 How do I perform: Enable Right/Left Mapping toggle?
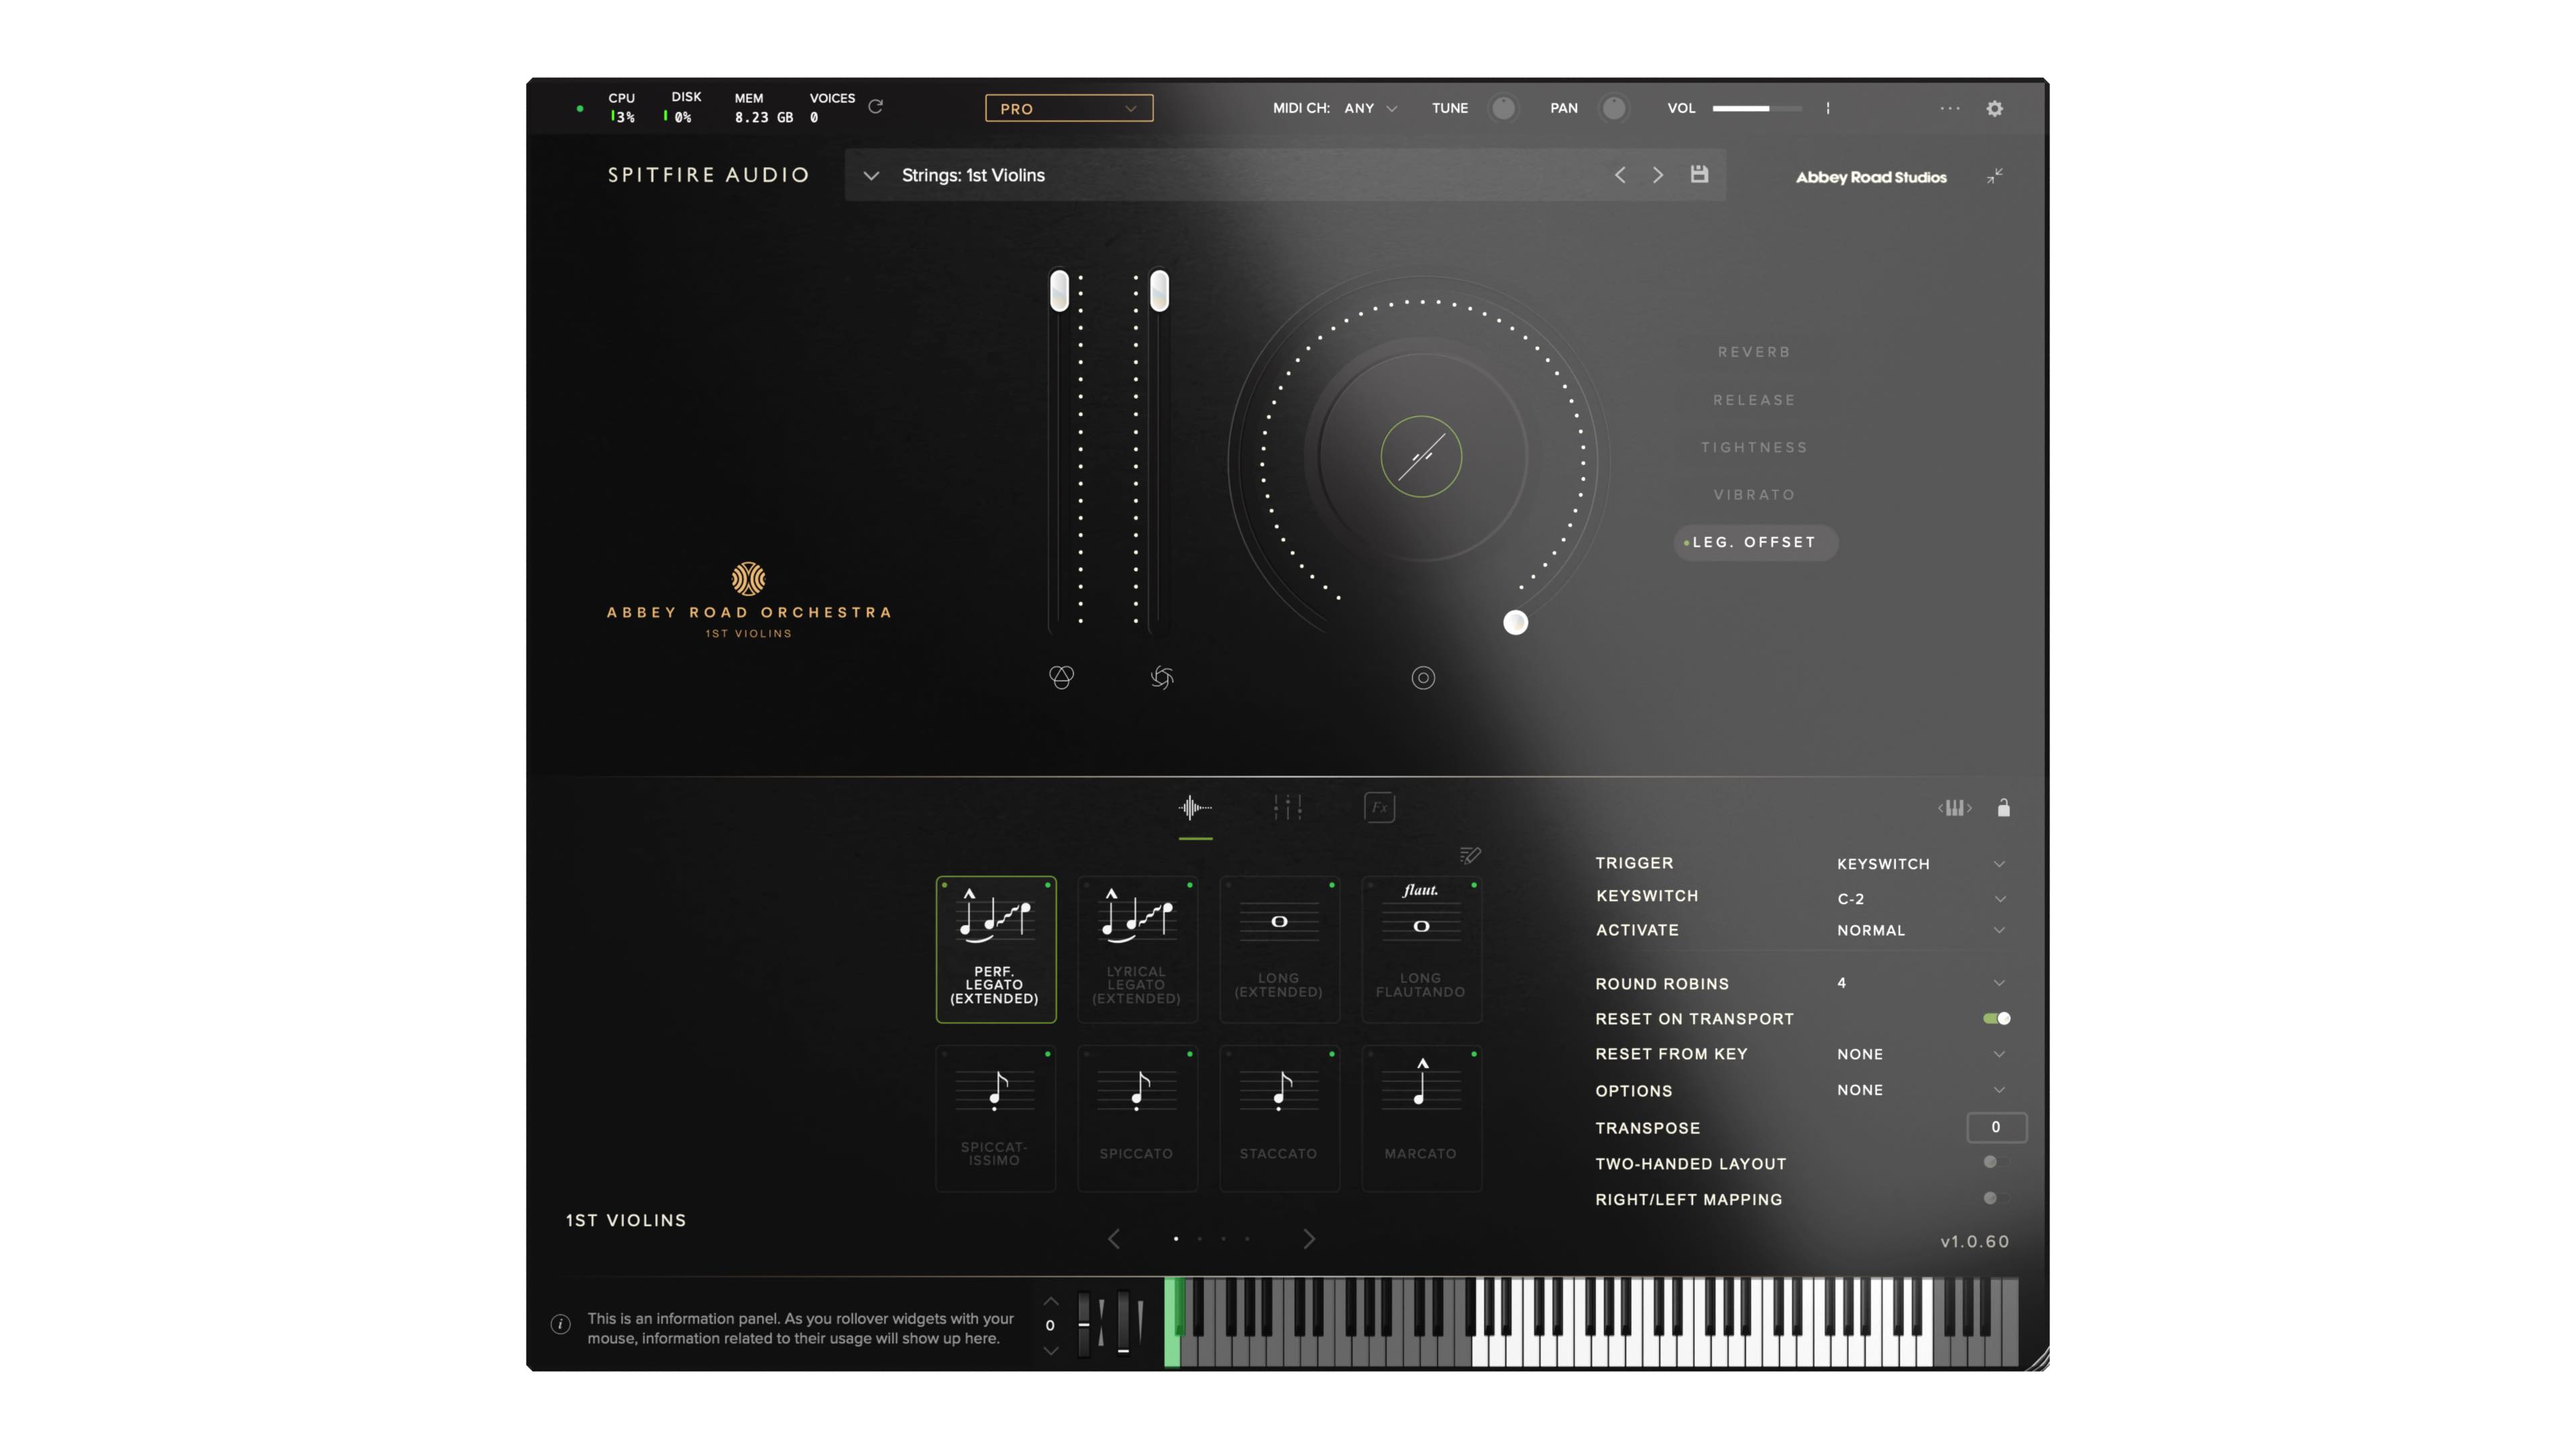[1996, 1198]
